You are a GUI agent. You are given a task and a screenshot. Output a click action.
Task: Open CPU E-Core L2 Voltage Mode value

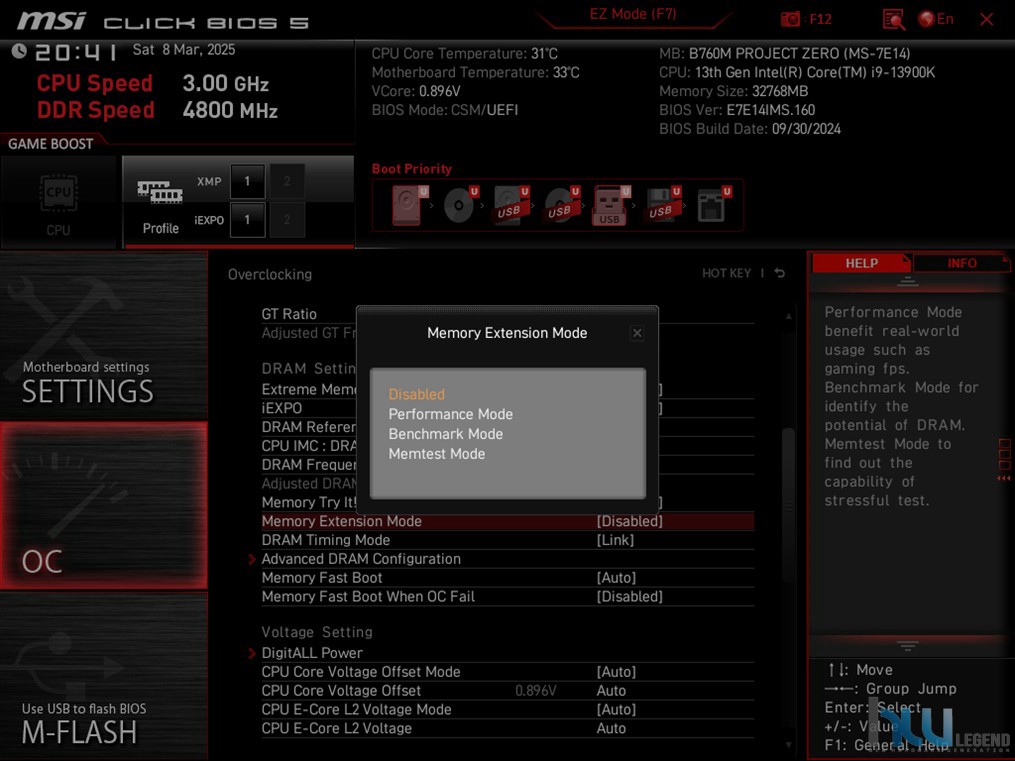(x=616, y=710)
